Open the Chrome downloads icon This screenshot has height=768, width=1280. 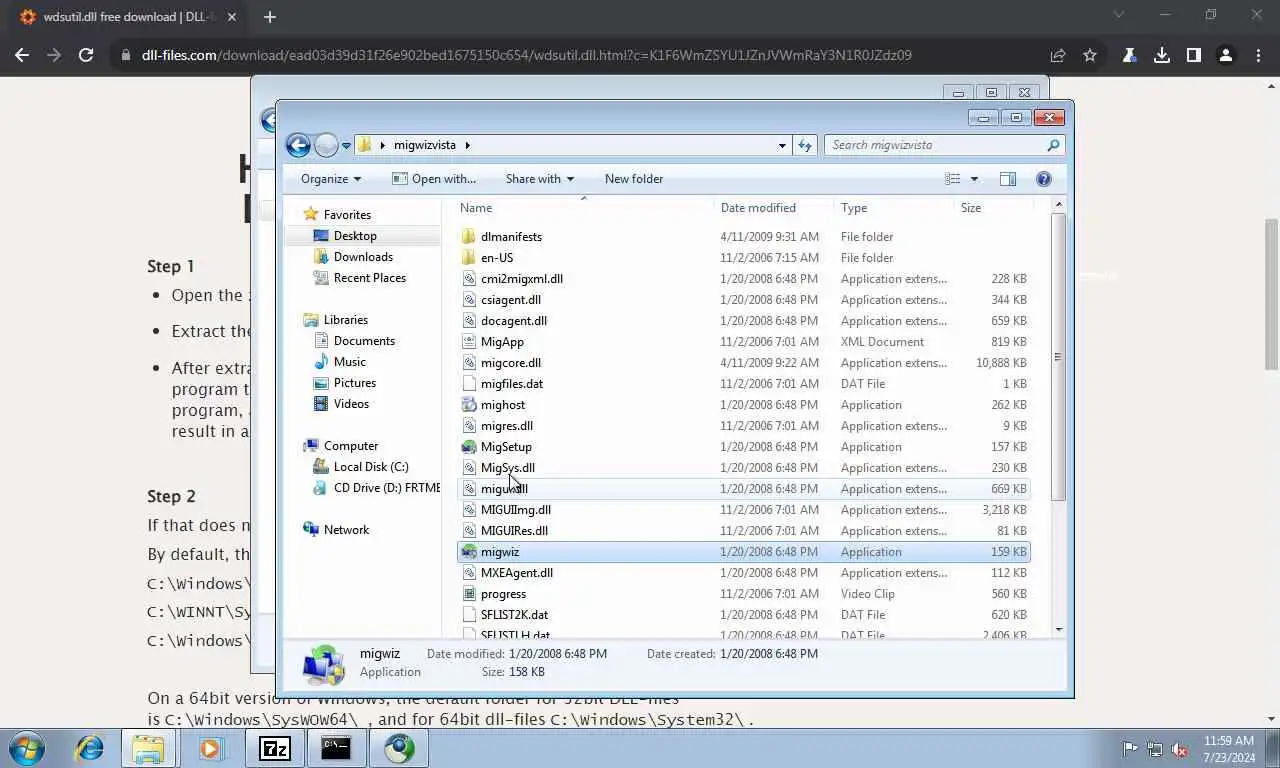(1161, 55)
